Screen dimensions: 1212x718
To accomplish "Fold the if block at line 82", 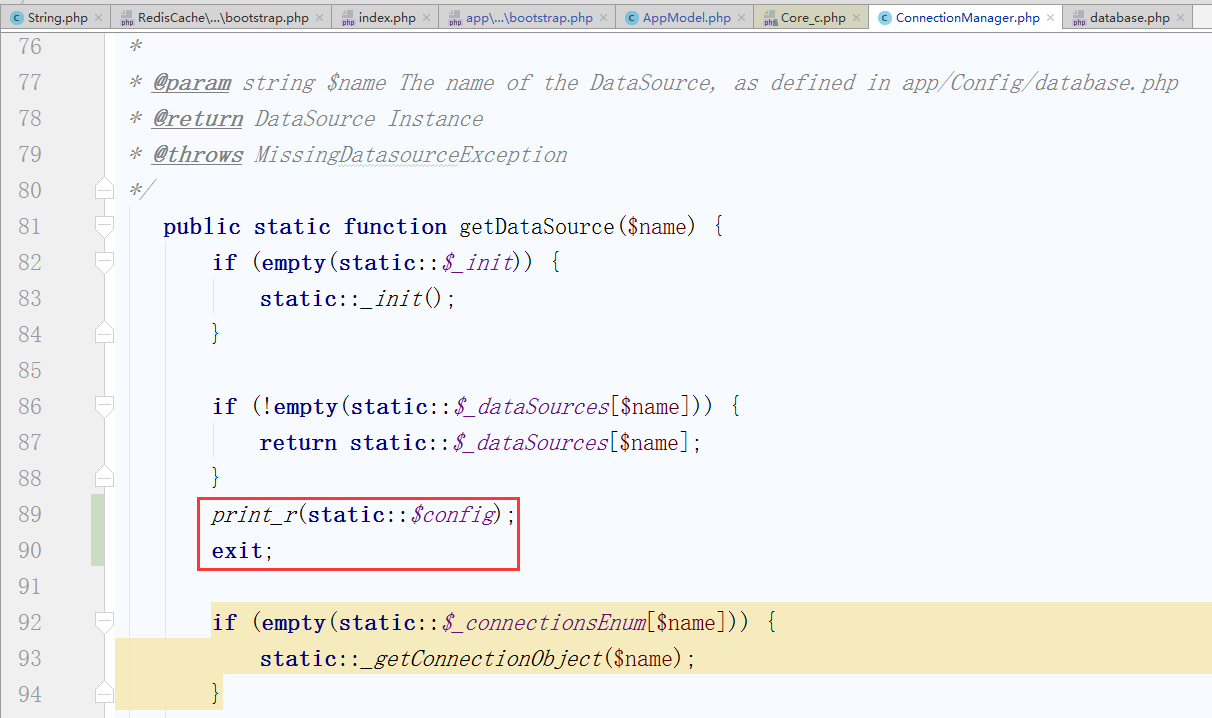I will click(104, 263).
